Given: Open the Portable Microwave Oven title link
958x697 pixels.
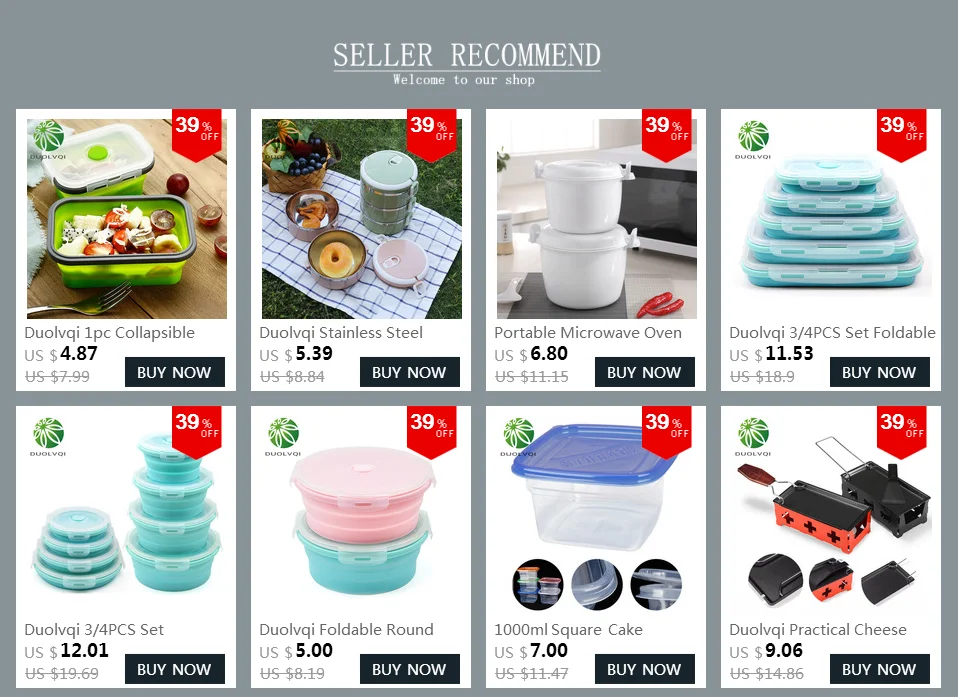Looking at the screenshot, I should click(588, 333).
